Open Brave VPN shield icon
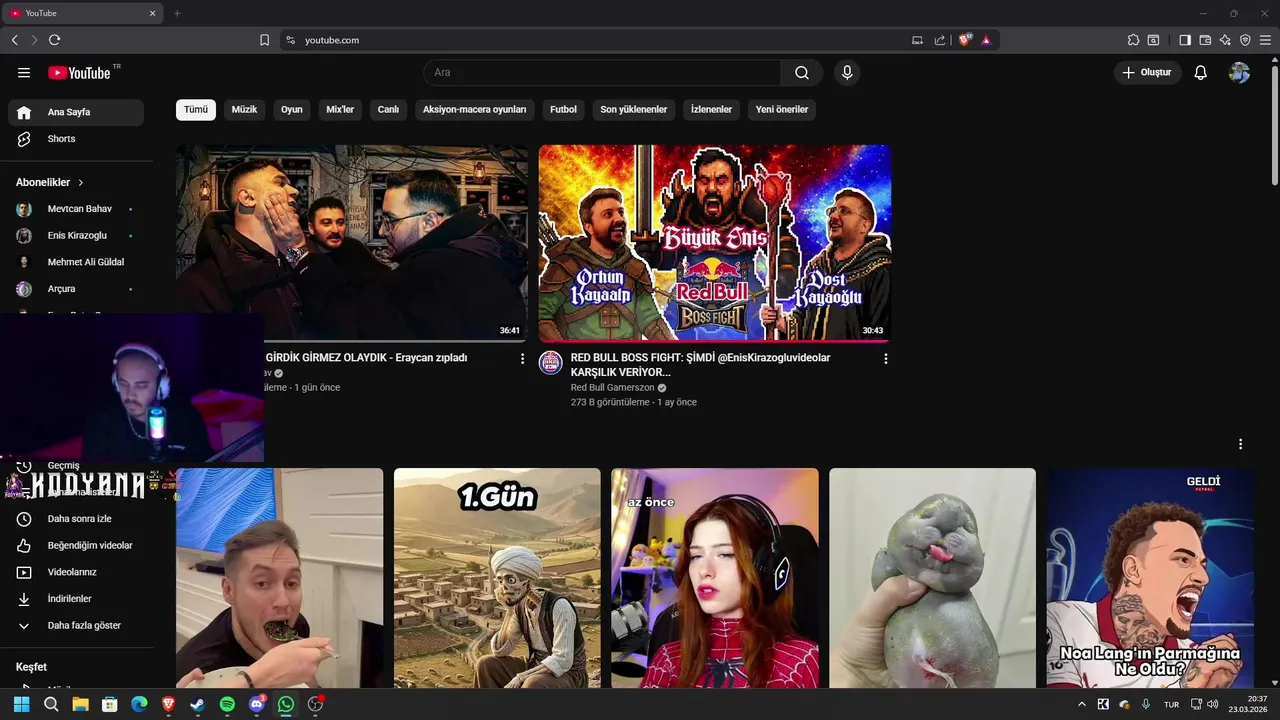This screenshot has height=720, width=1280. 1245,40
